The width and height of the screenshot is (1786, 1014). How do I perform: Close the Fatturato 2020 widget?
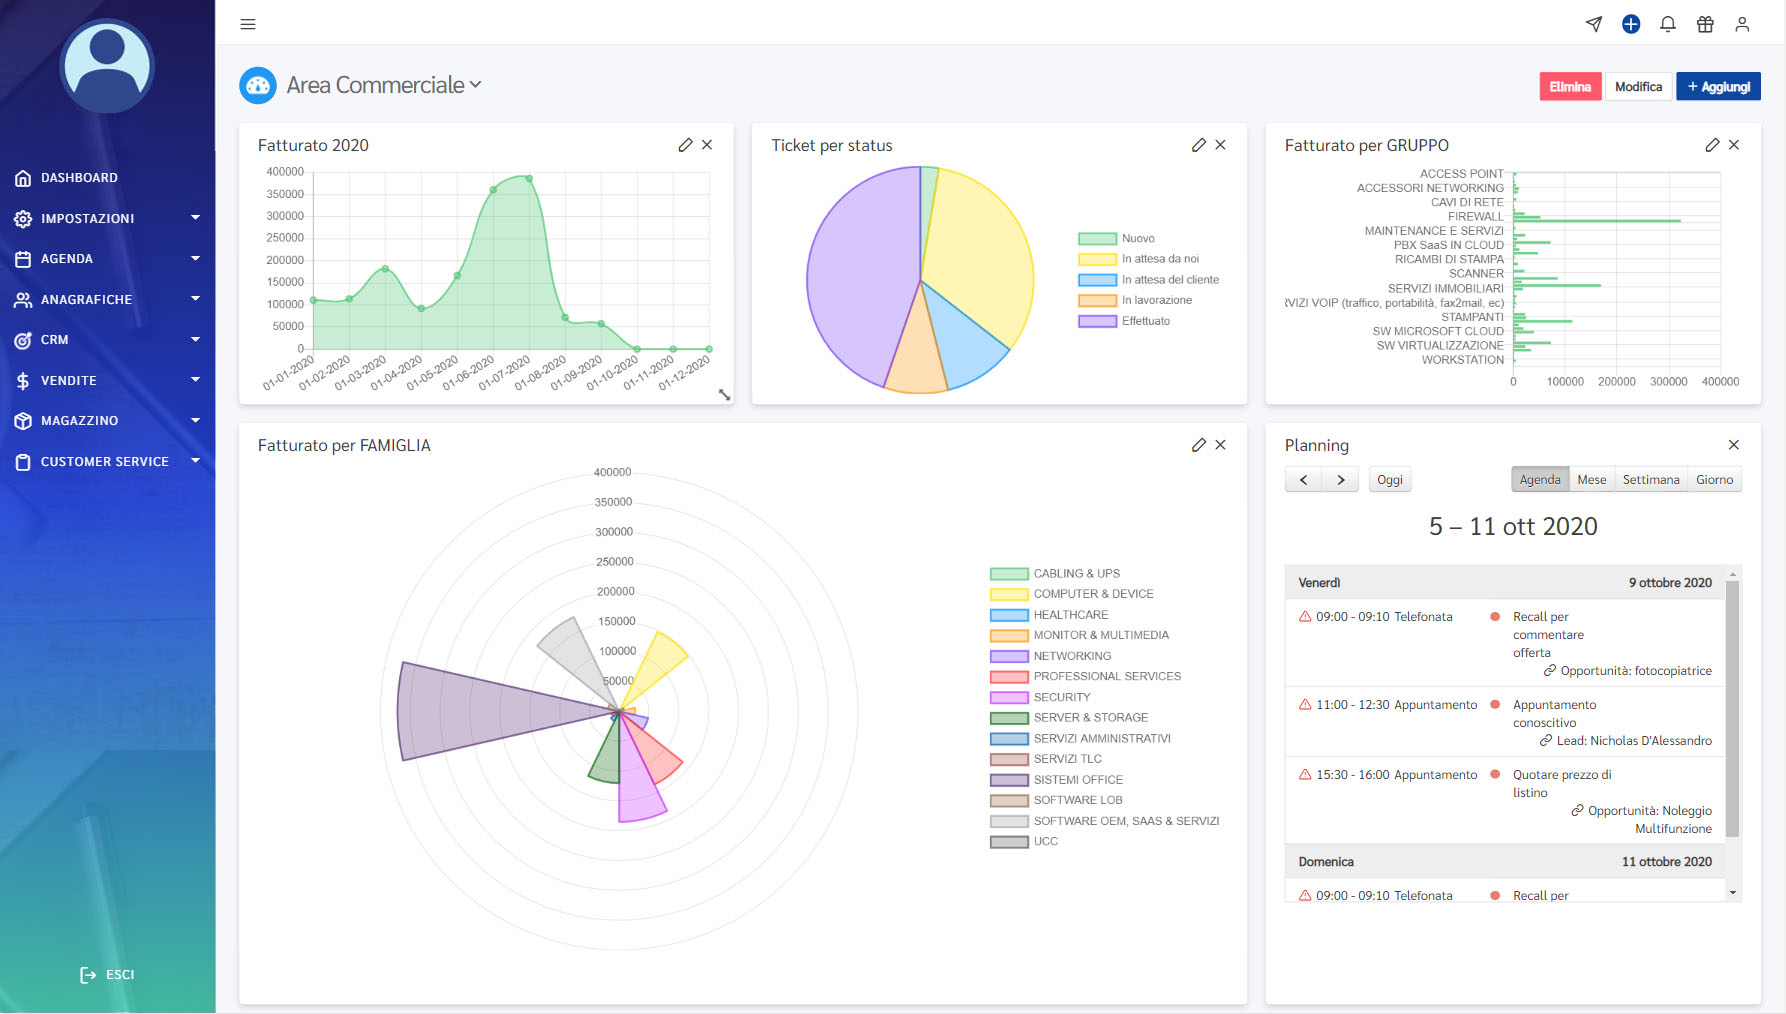707,145
